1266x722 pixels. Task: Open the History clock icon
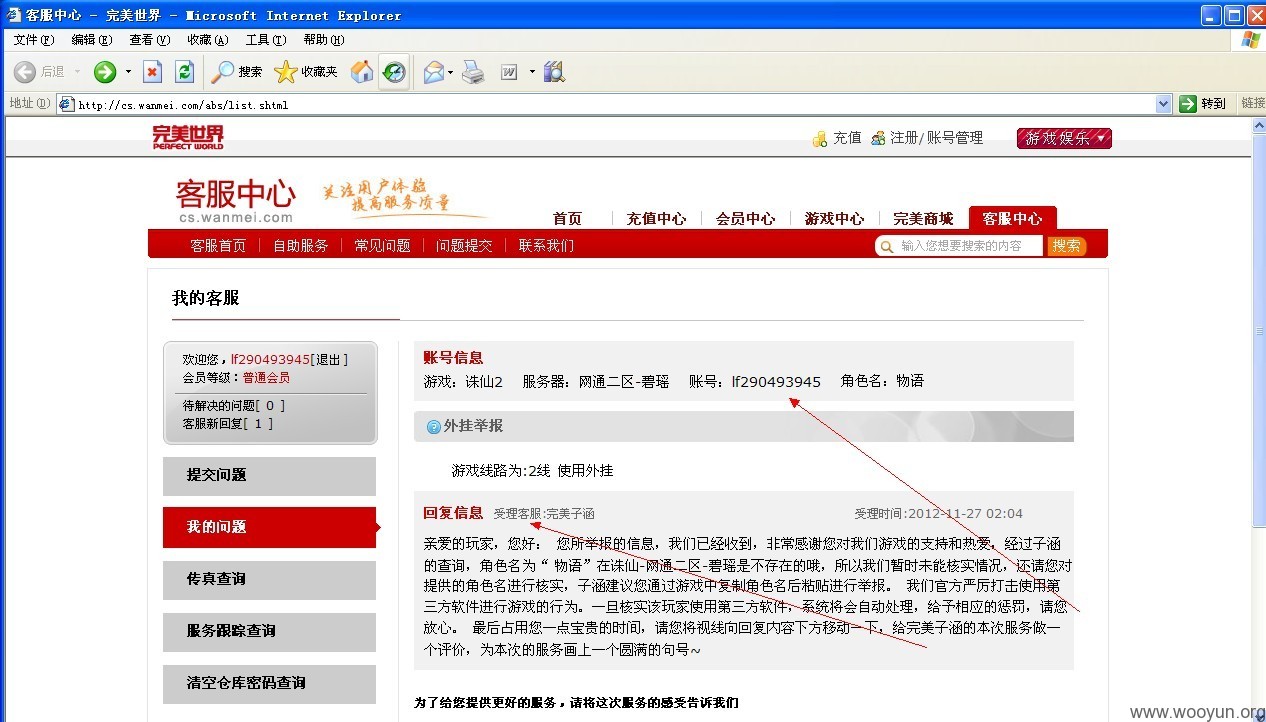pyautogui.click(x=394, y=72)
